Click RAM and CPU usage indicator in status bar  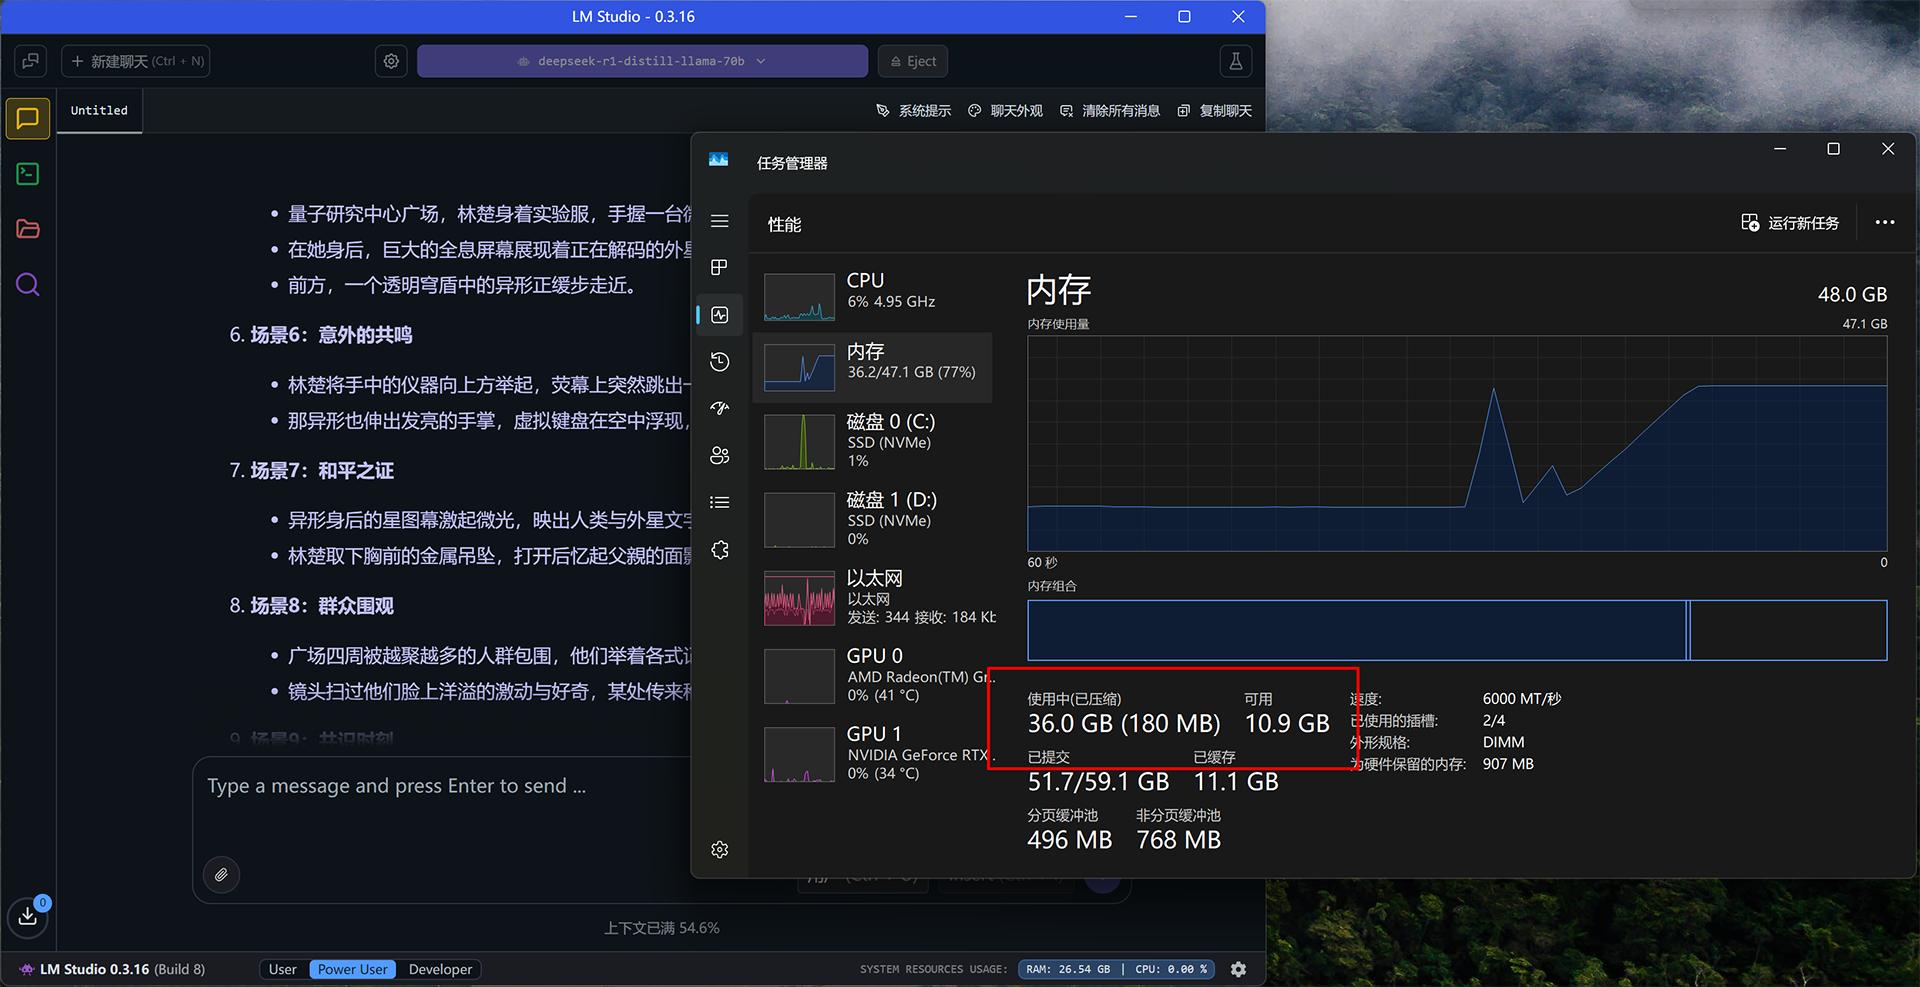click(x=1116, y=969)
